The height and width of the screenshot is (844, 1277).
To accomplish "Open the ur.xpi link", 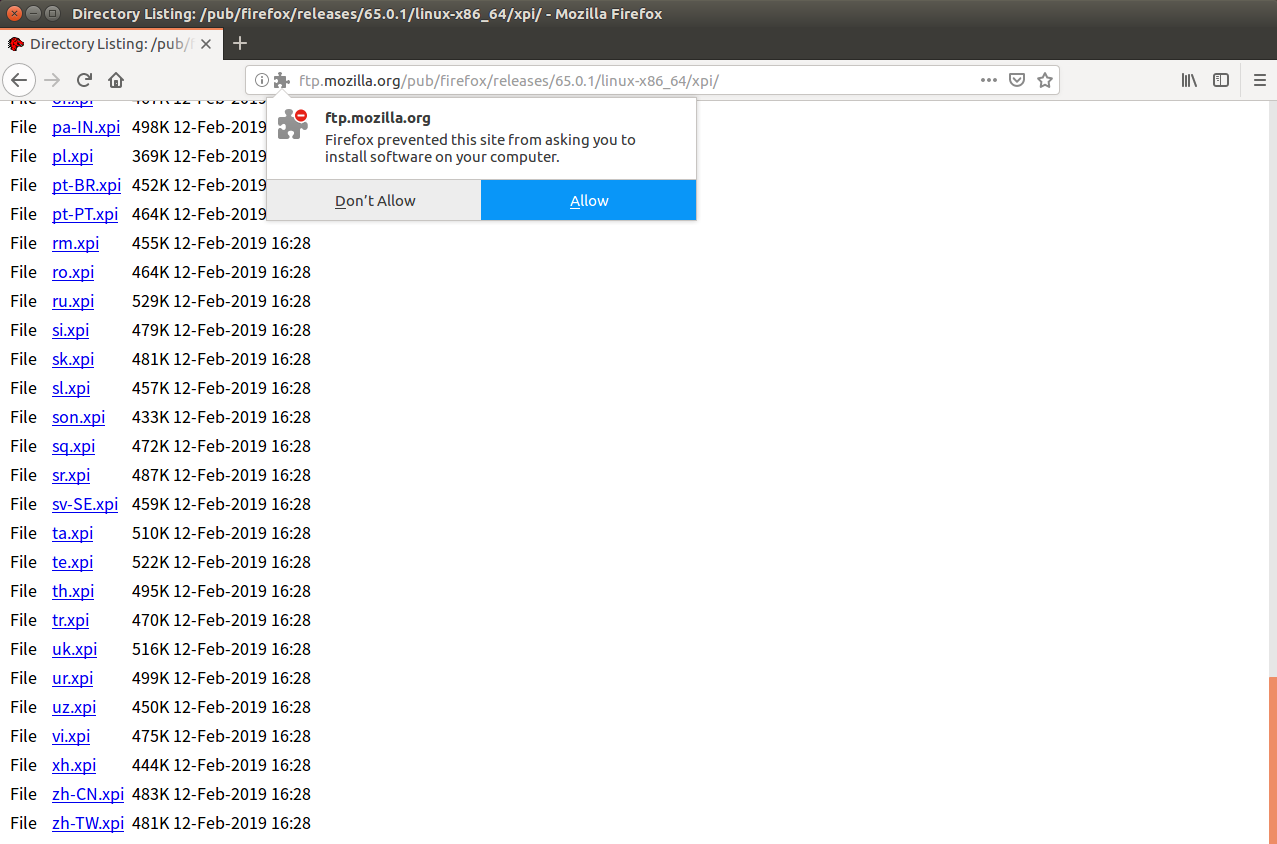I will 73,678.
